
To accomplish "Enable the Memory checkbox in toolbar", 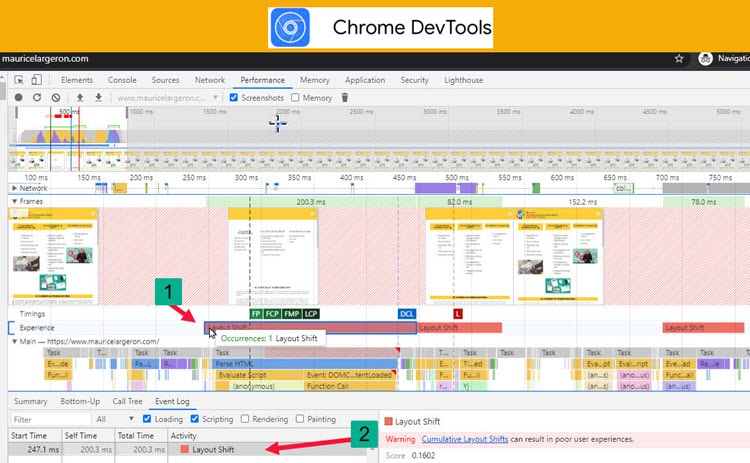I will tap(295, 98).
